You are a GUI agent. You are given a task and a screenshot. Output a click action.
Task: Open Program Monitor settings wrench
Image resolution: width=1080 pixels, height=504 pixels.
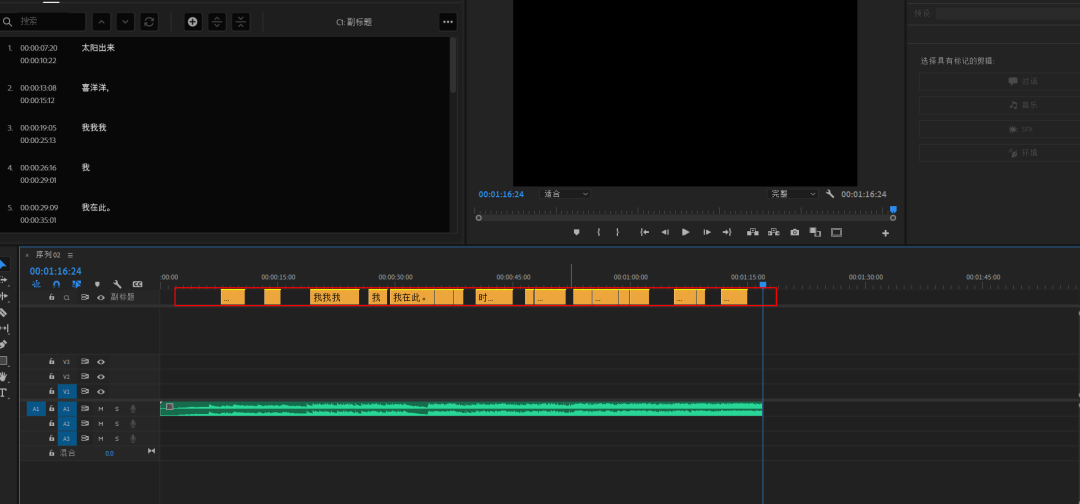pos(830,194)
